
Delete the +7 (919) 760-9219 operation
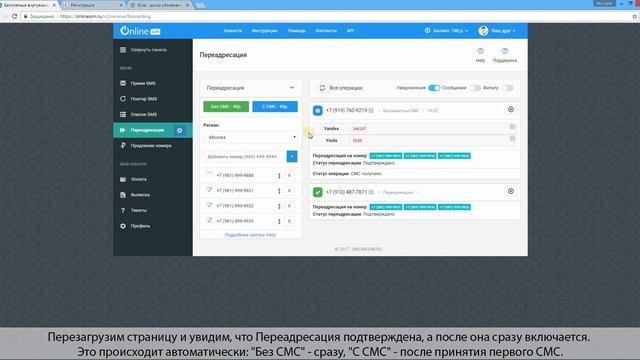(x=511, y=109)
